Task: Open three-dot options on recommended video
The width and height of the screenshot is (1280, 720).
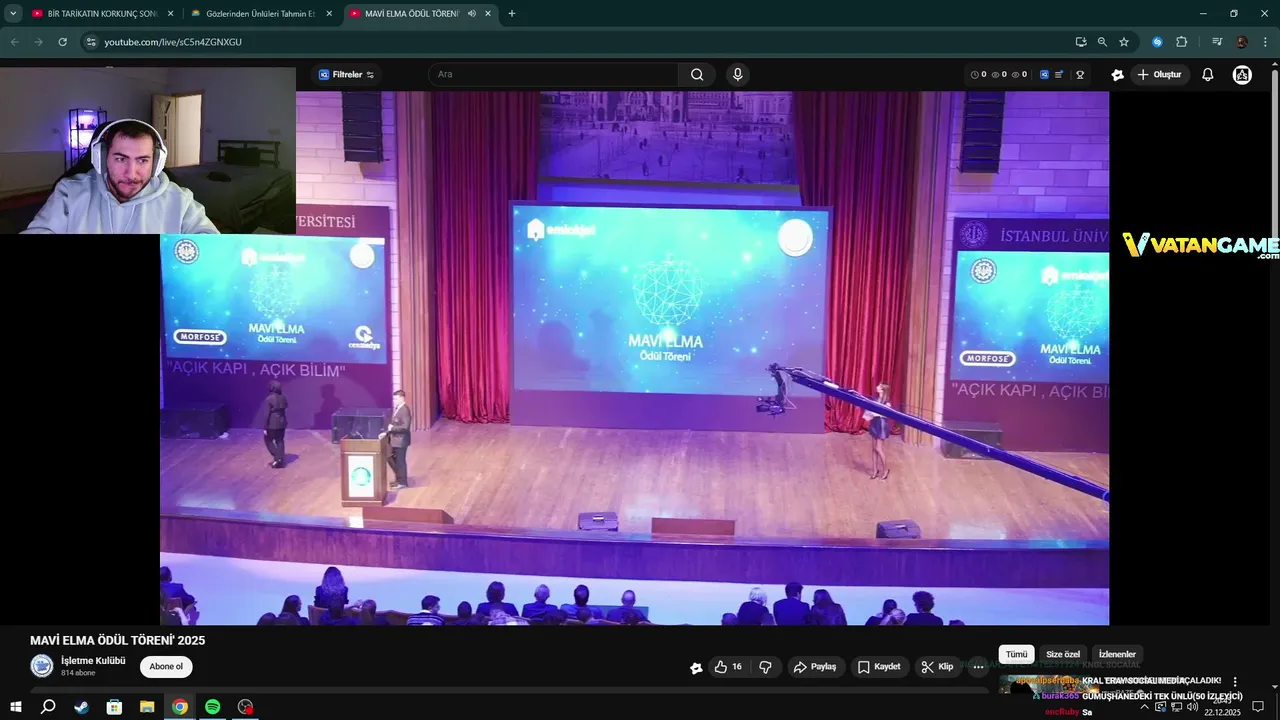Action: tap(1235, 681)
